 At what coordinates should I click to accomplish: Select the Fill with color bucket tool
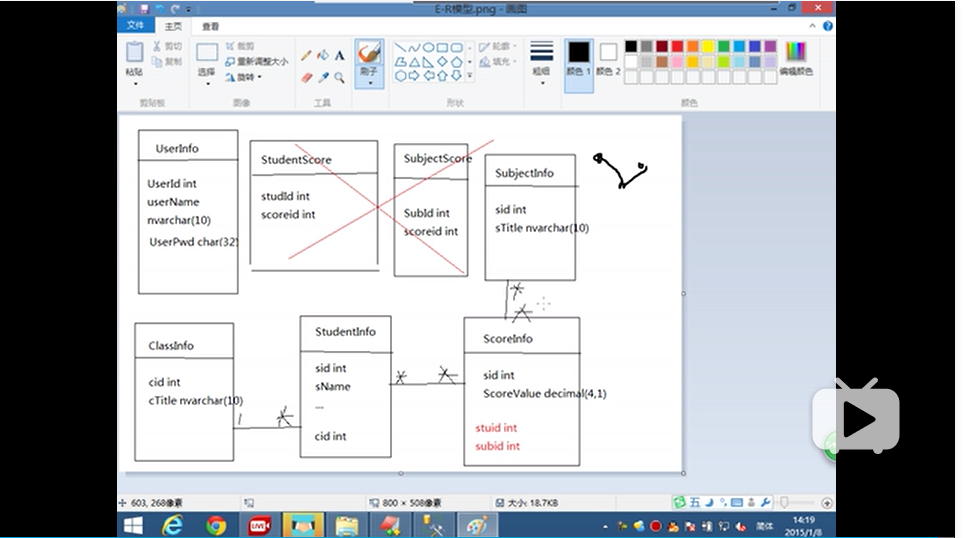pos(322,55)
